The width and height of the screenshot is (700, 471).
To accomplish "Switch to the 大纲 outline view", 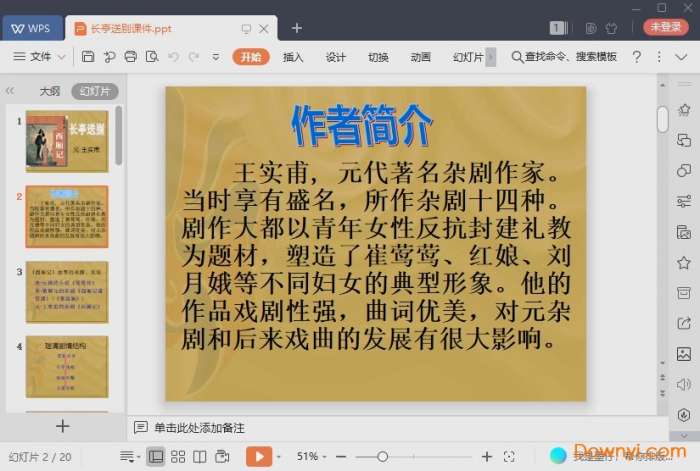I will 49,92.
